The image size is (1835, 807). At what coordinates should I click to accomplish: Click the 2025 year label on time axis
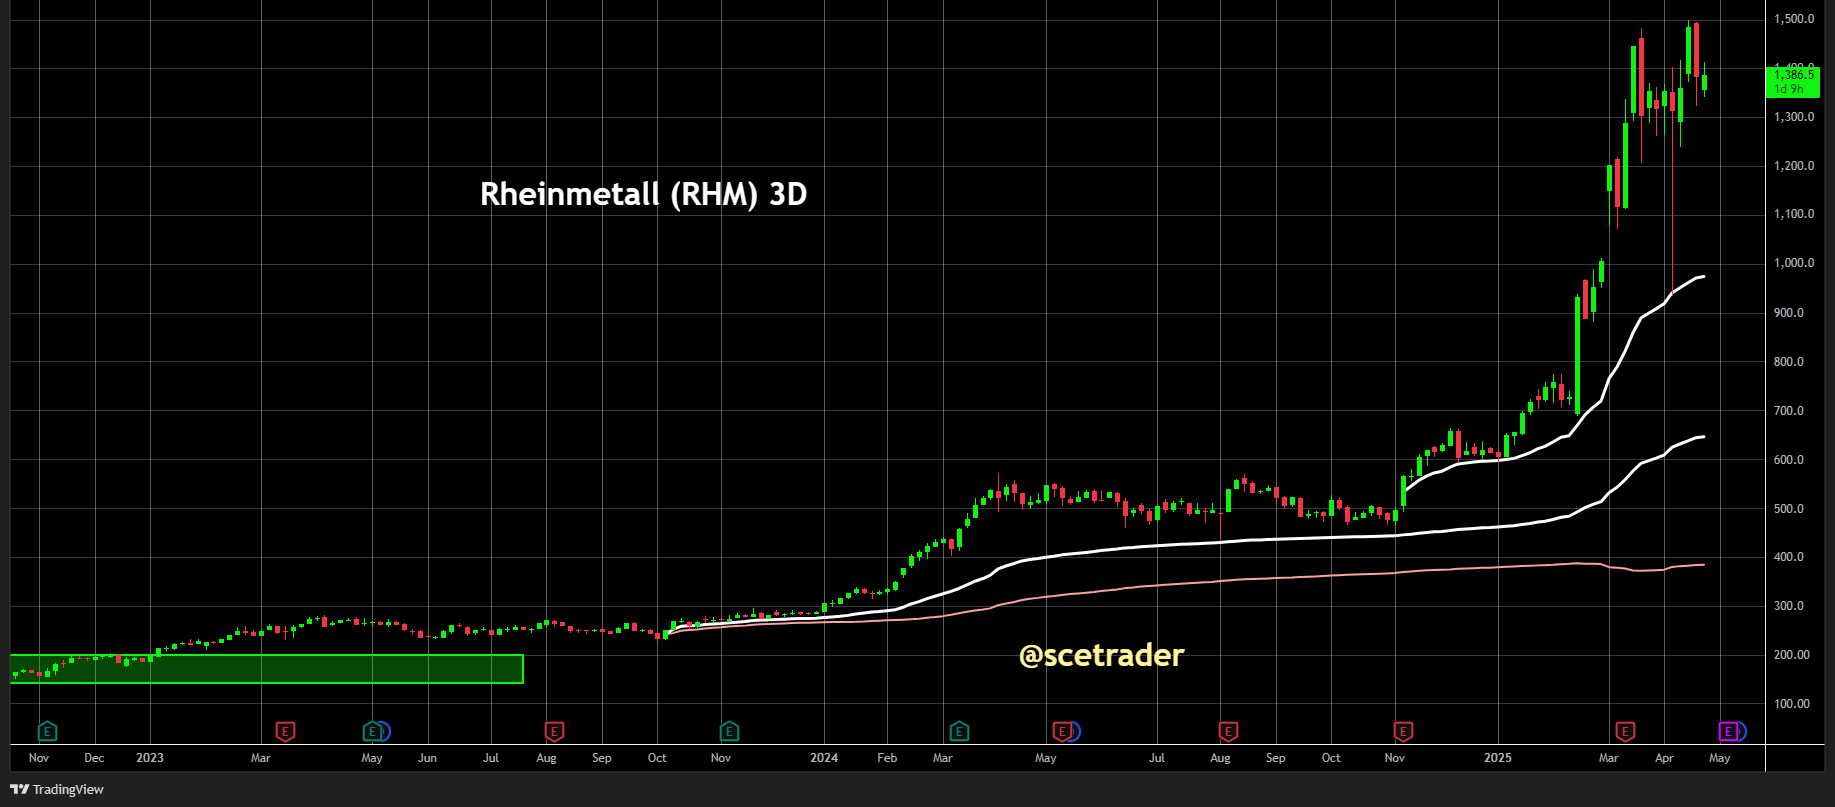(1498, 758)
